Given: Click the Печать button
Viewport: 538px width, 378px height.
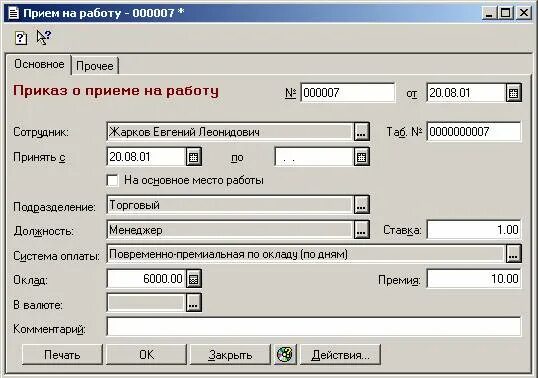Looking at the screenshot, I should click(x=62, y=355).
